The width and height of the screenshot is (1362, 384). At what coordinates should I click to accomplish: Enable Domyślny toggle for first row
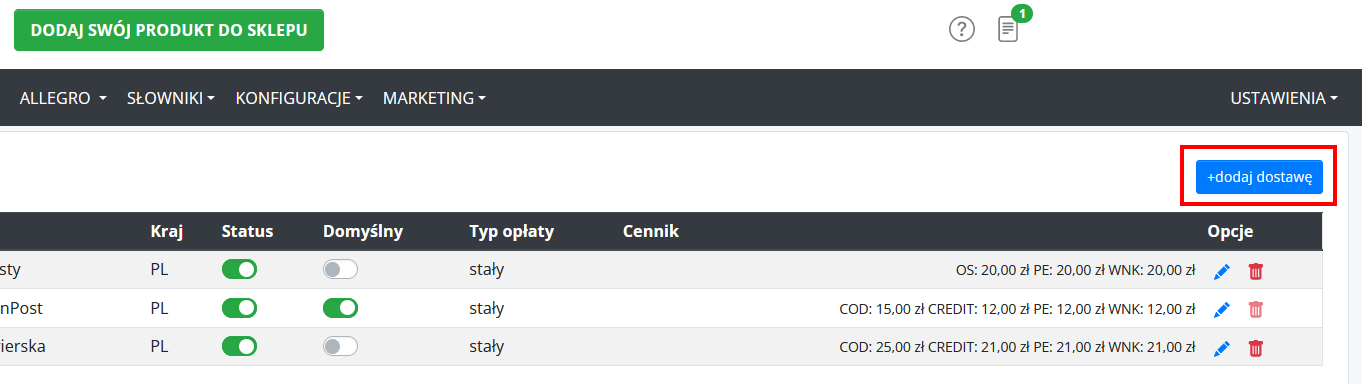pos(340,269)
